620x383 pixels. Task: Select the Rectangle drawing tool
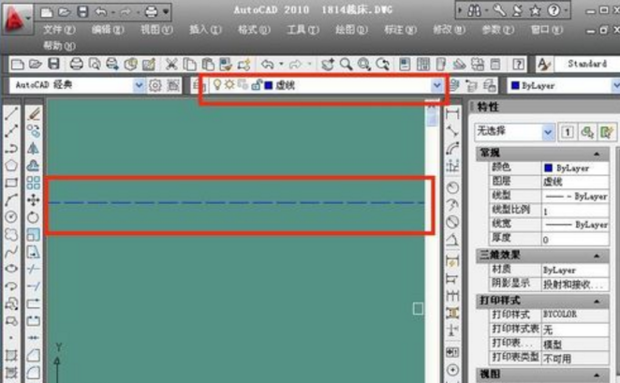click(11, 183)
